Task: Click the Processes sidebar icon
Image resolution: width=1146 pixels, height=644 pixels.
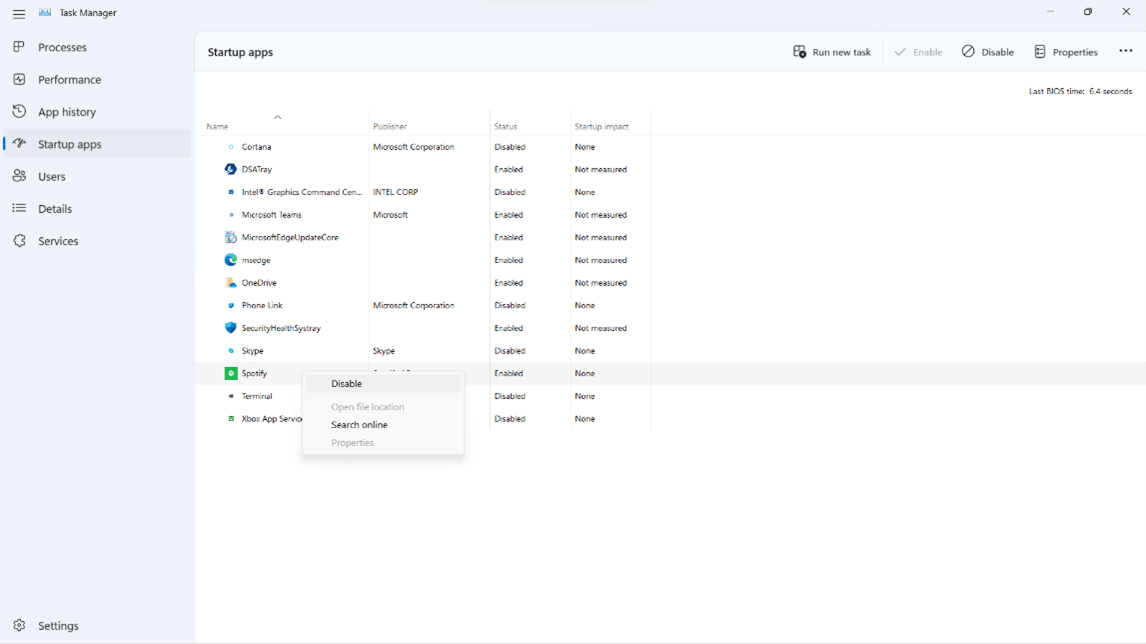Action: pos(19,47)
